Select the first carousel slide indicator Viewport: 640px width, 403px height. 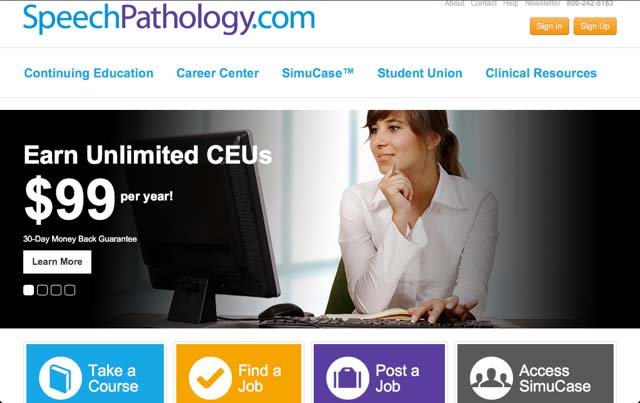point(29,290)
